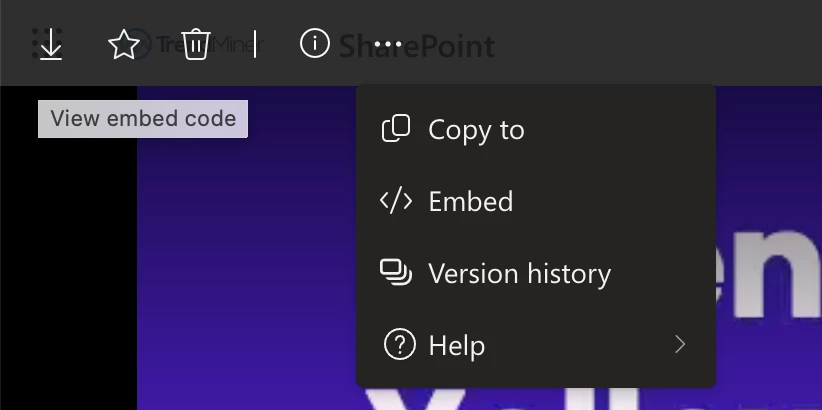822x410 pixels.
Task: Click the TrendMiner logo in the header
Action: coord(232,44)
